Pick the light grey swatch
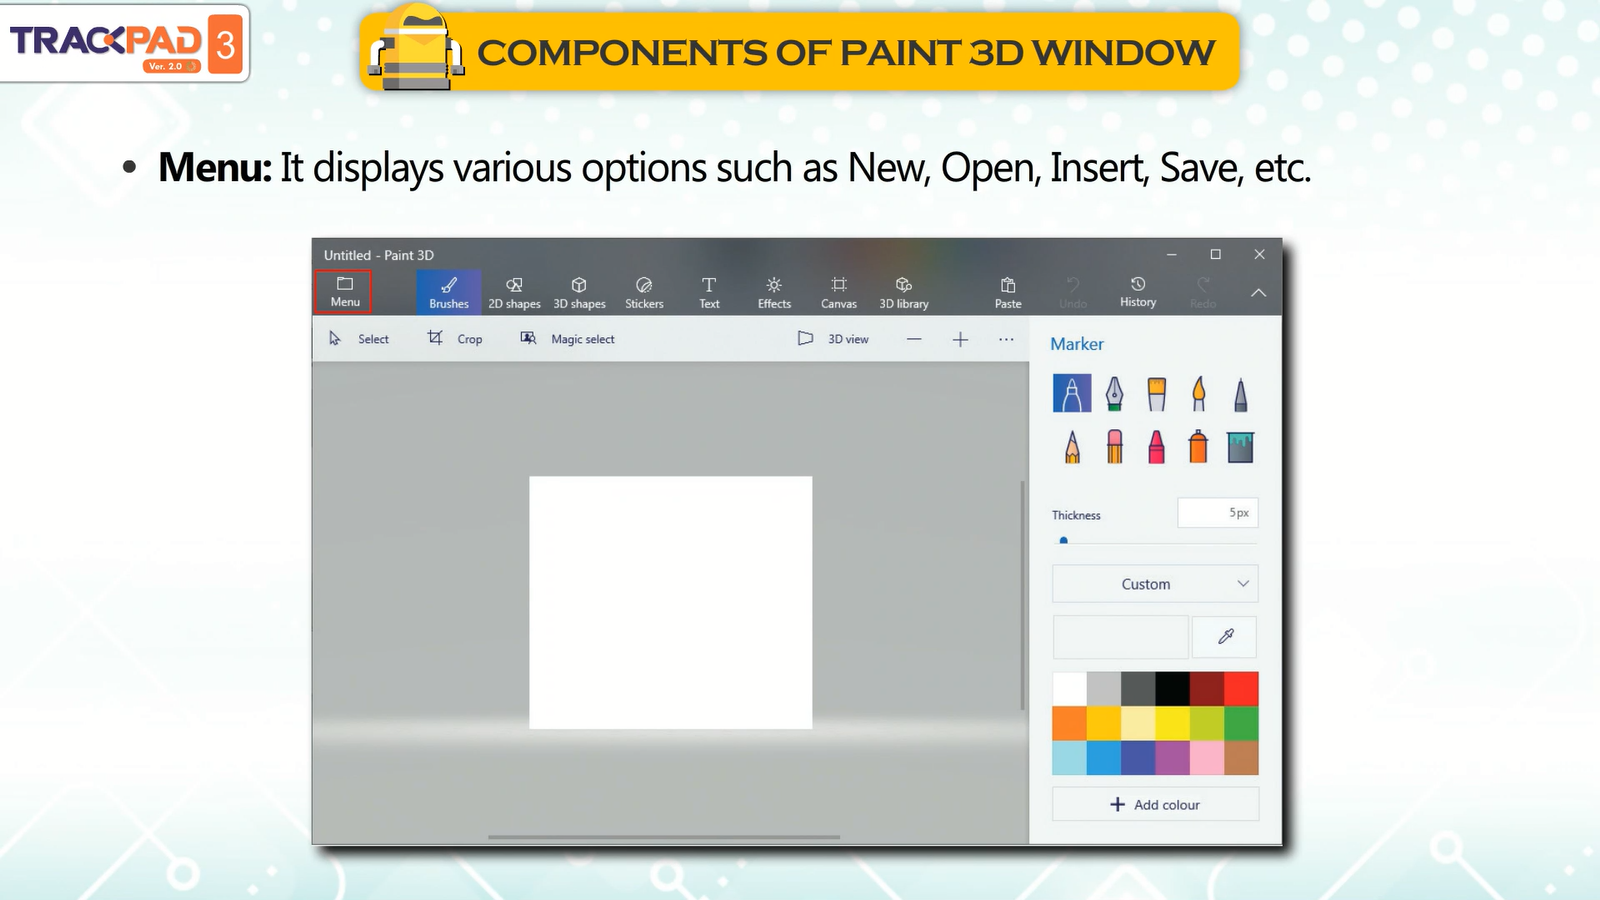Viewport: 1600px width, 900px height. tap(1104, 689)
